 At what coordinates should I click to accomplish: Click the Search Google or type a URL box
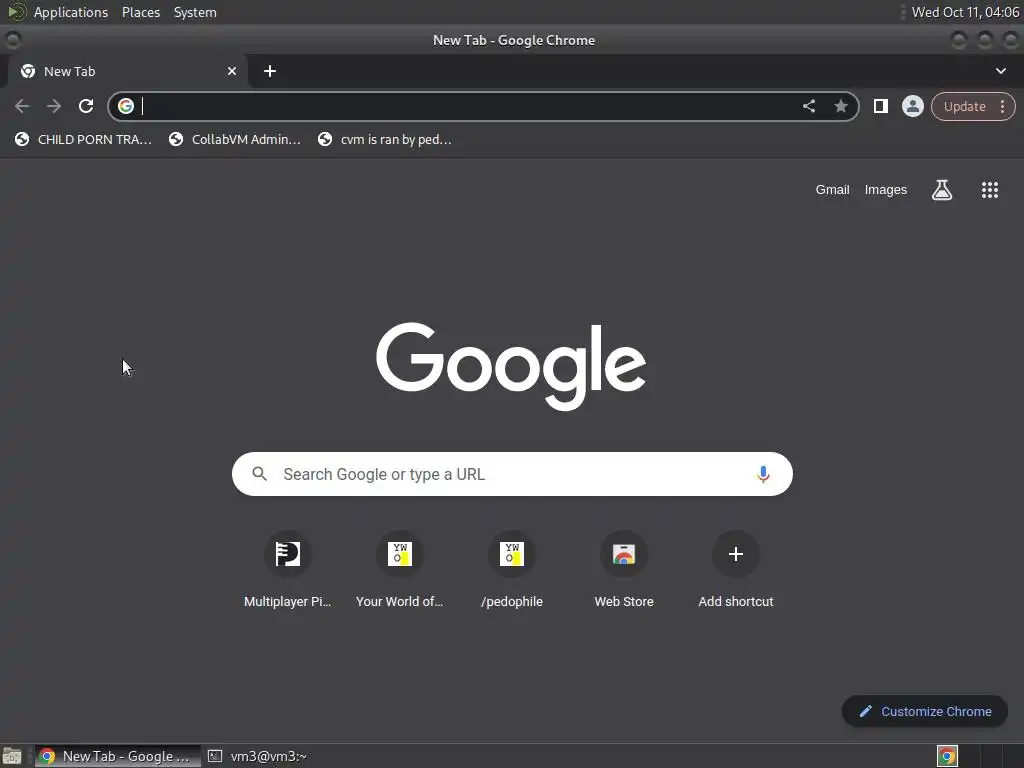tap(513, 474)
